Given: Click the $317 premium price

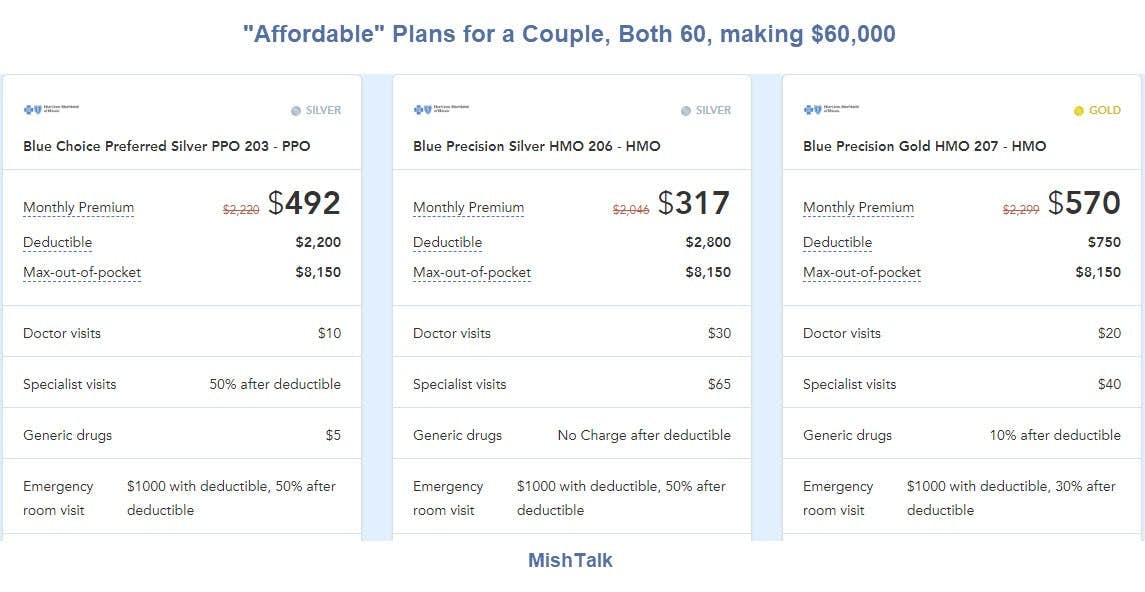Looking at the screenshot, I should (x=694, y=204).
